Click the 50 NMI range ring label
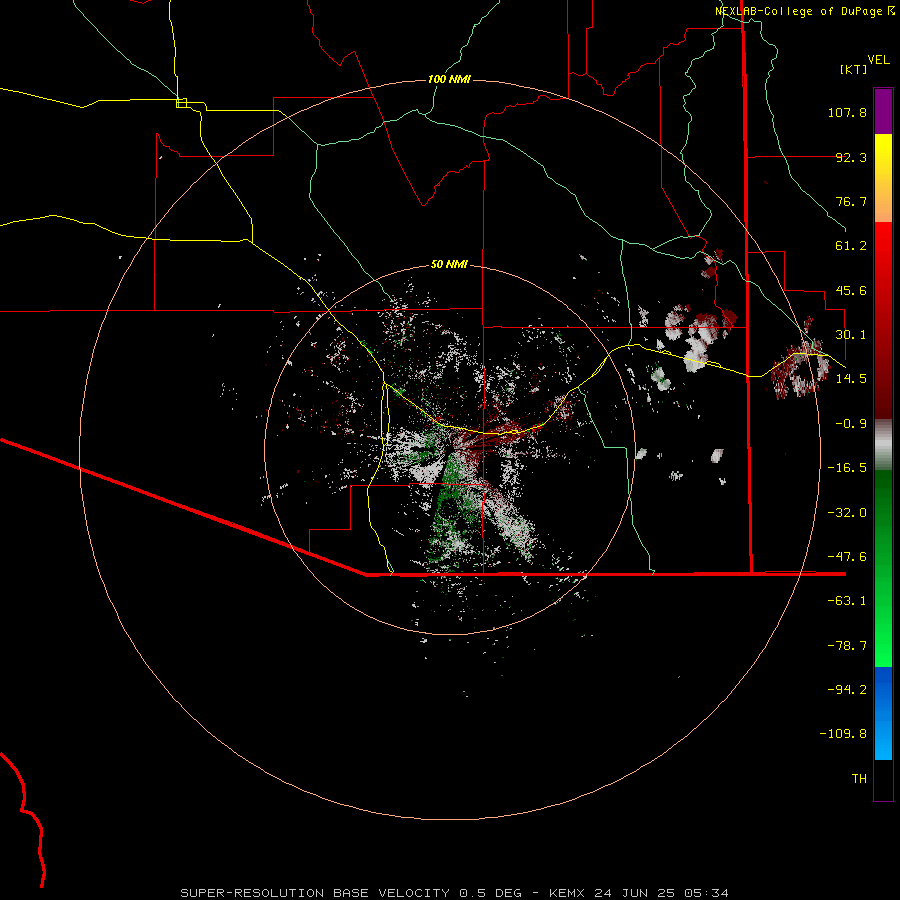The height and width of the screenshot is (900, 900). pos(449,264)
